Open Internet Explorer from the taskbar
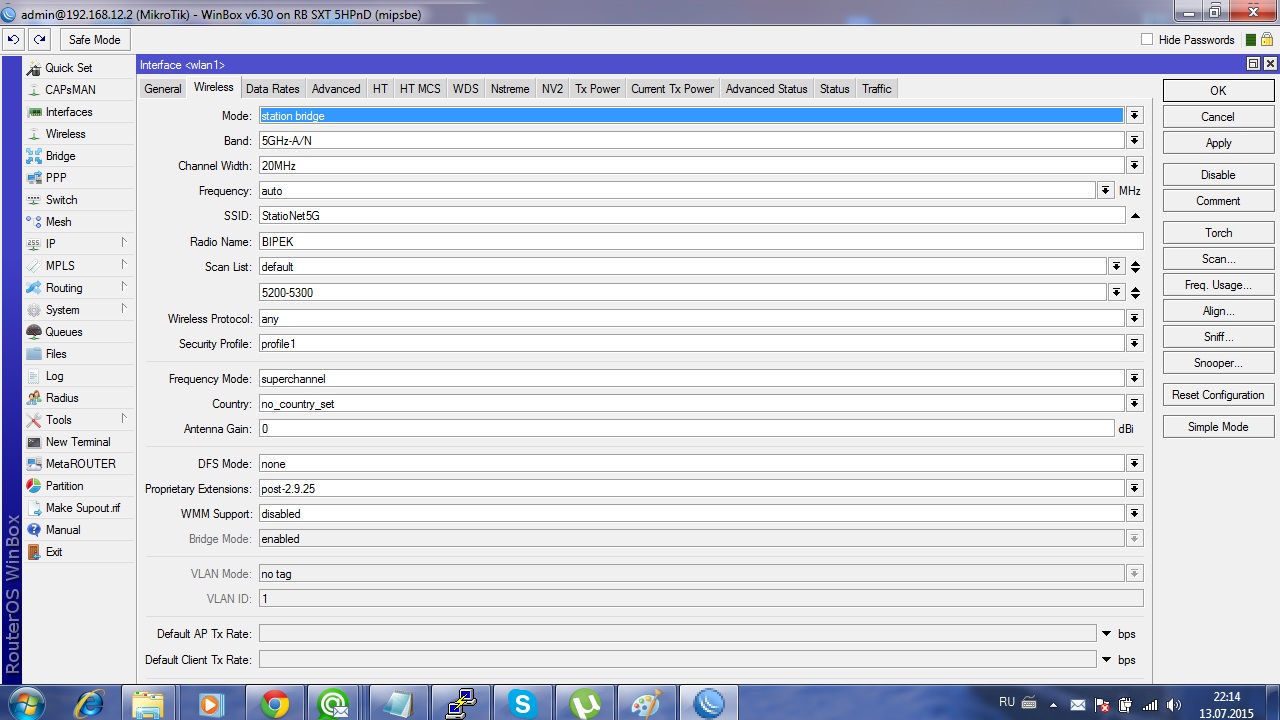The height and width of the screenshot is (720, 1280). [88, 704]
